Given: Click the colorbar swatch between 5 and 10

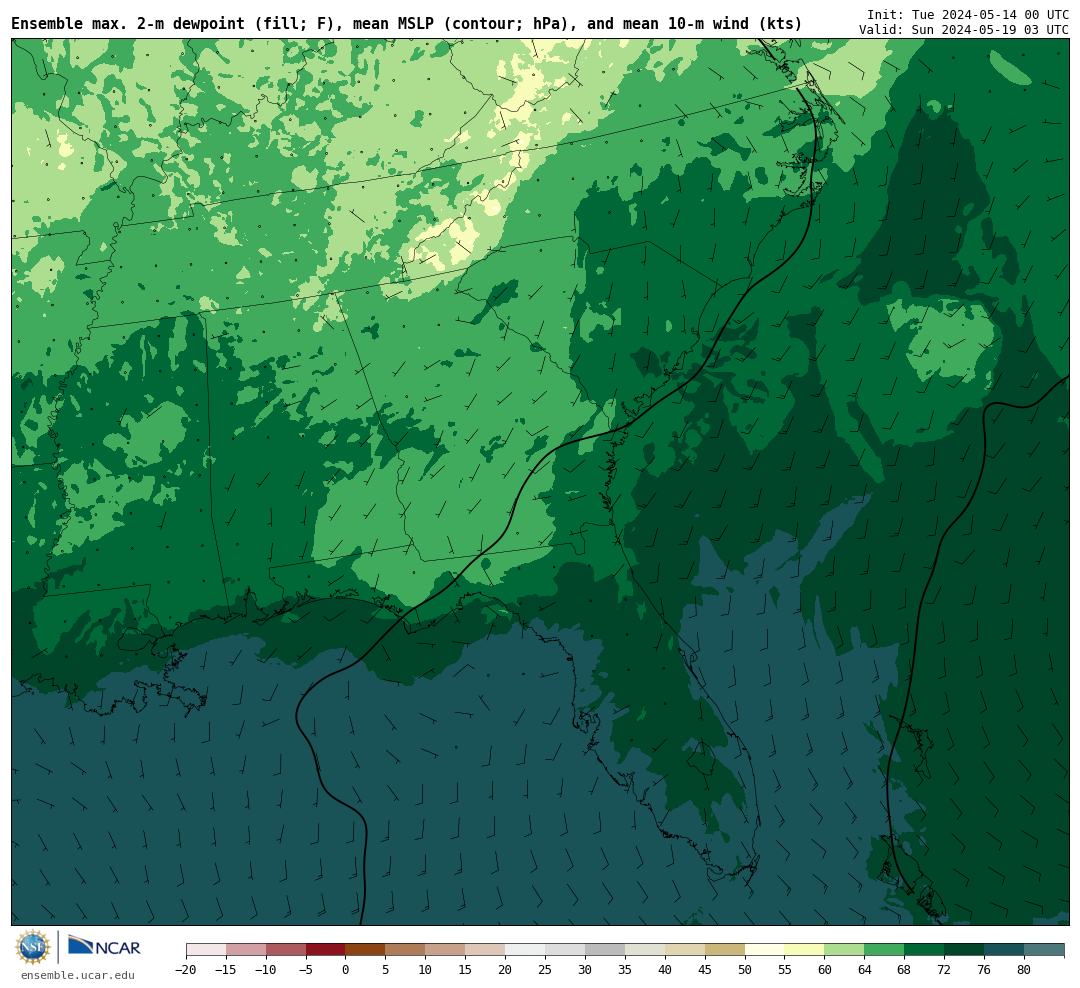Looking at the screenshot, I should point(406,950).
